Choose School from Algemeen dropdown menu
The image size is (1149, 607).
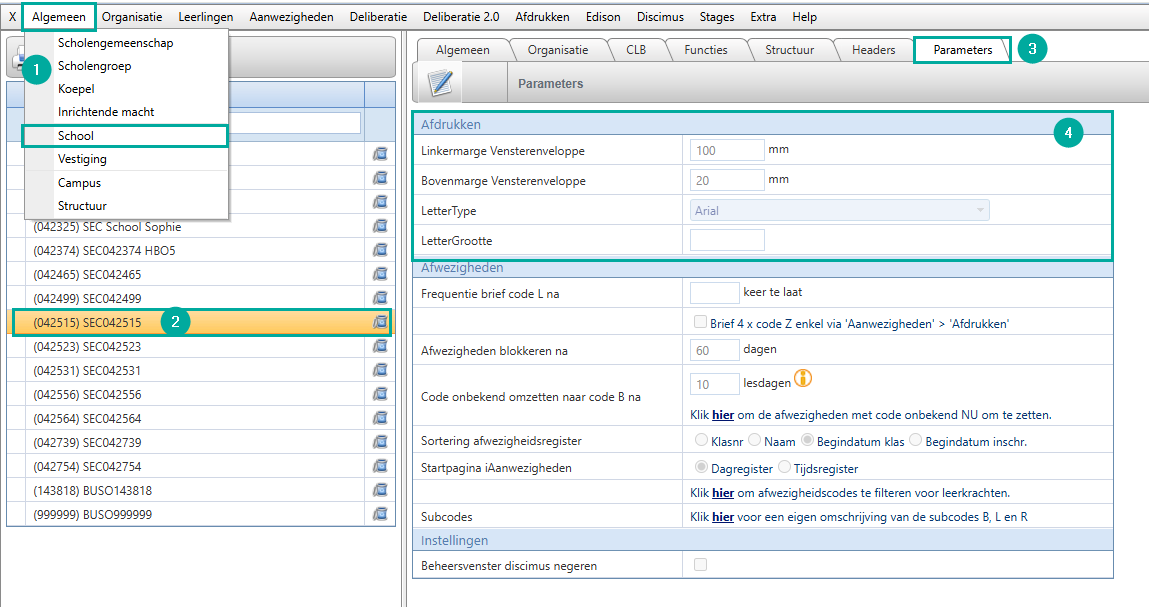(125, 136)
